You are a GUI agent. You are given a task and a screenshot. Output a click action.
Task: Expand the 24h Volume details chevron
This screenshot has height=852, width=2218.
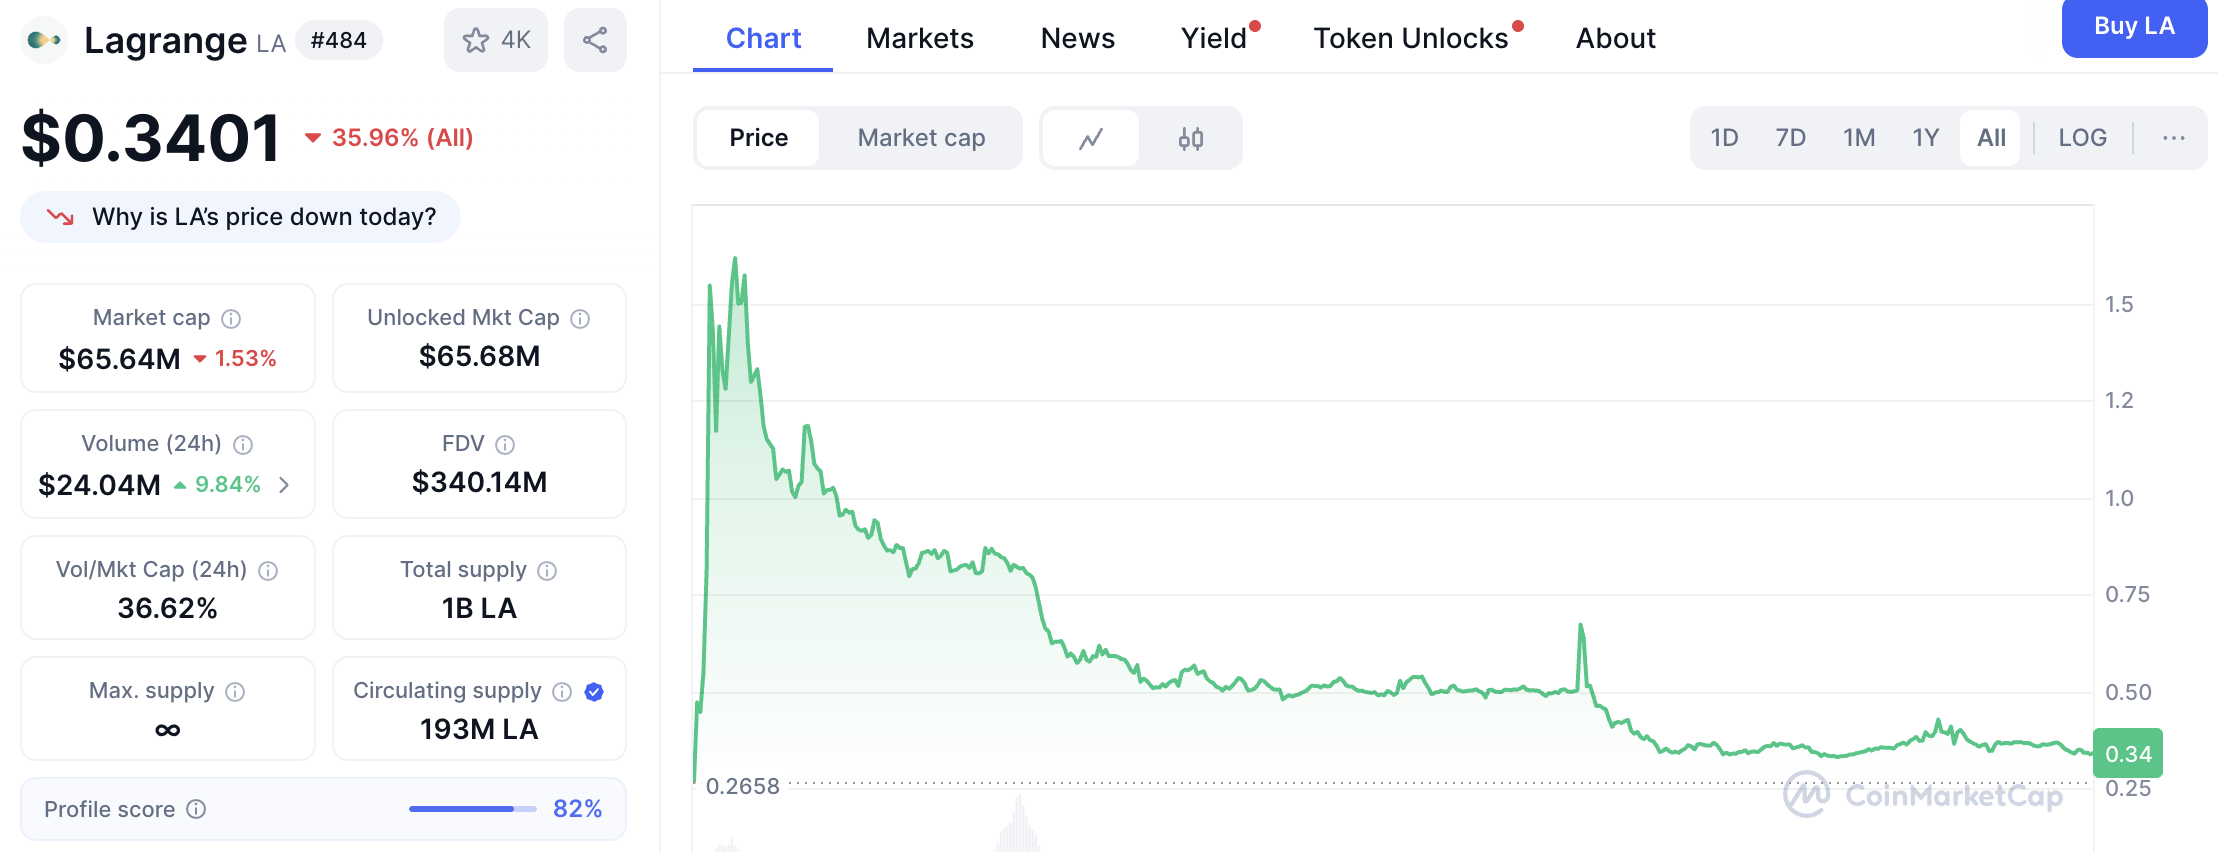285,485
